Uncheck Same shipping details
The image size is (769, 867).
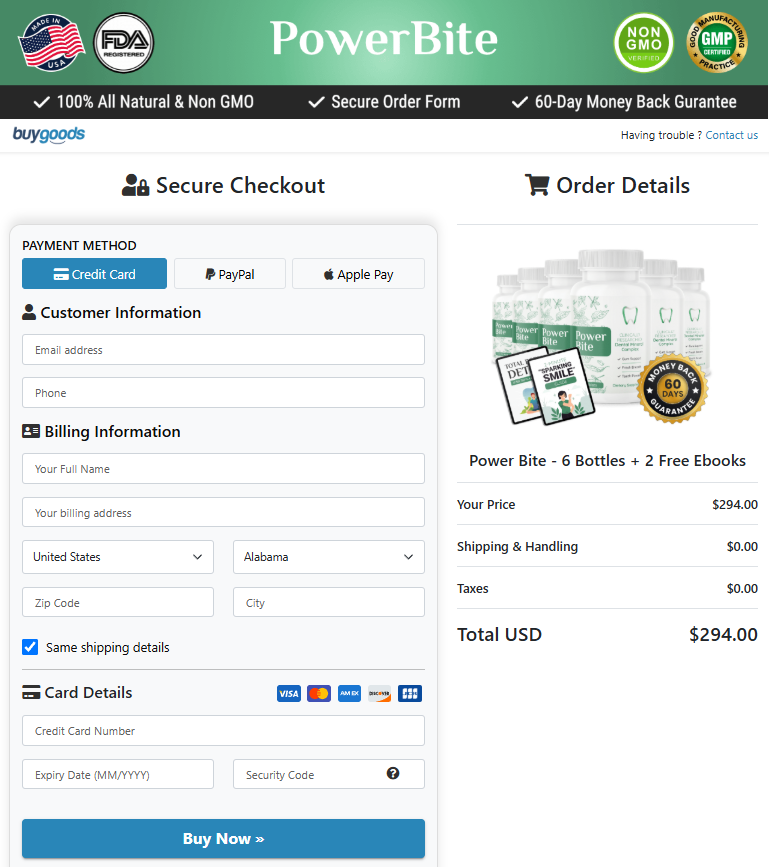tap(30, 647)
